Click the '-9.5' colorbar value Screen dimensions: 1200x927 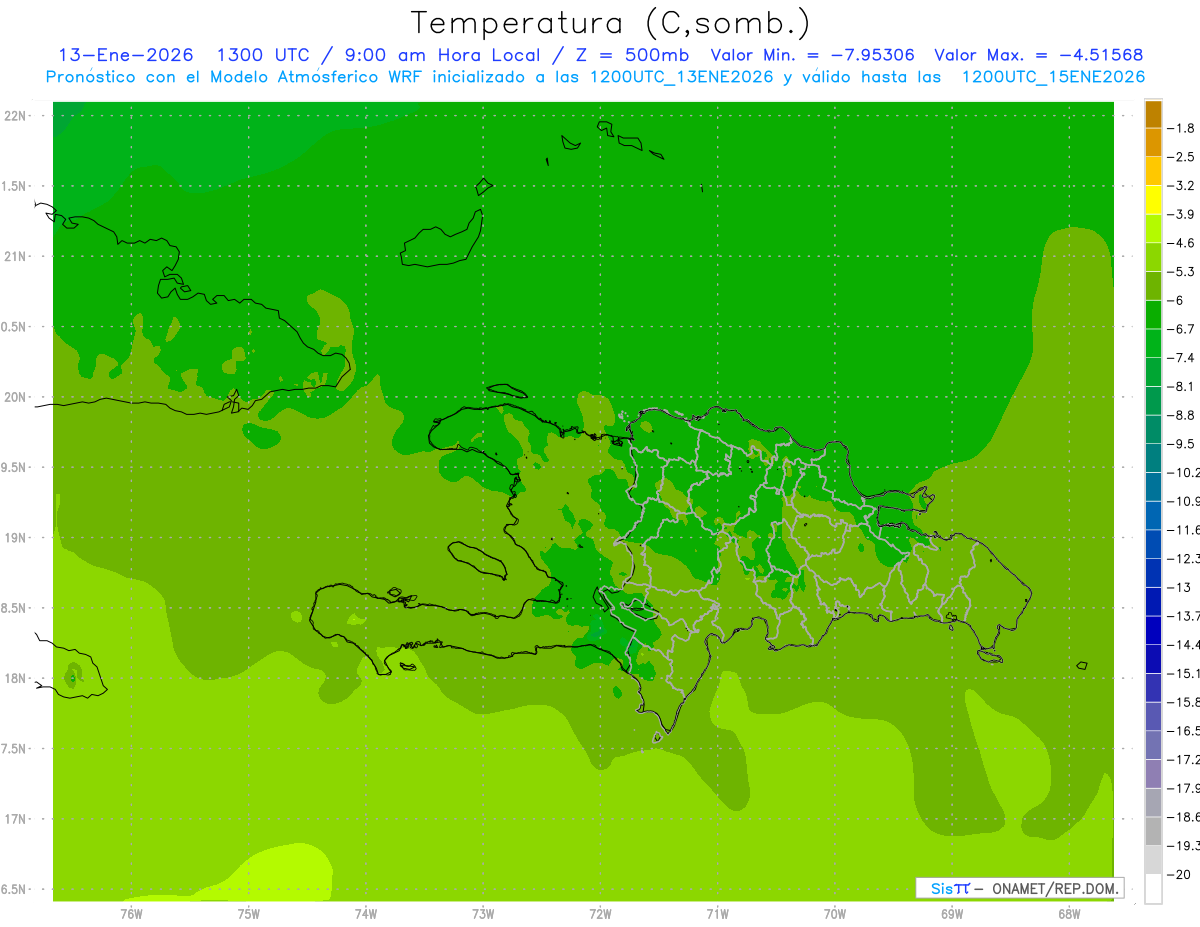(1183, 443)
